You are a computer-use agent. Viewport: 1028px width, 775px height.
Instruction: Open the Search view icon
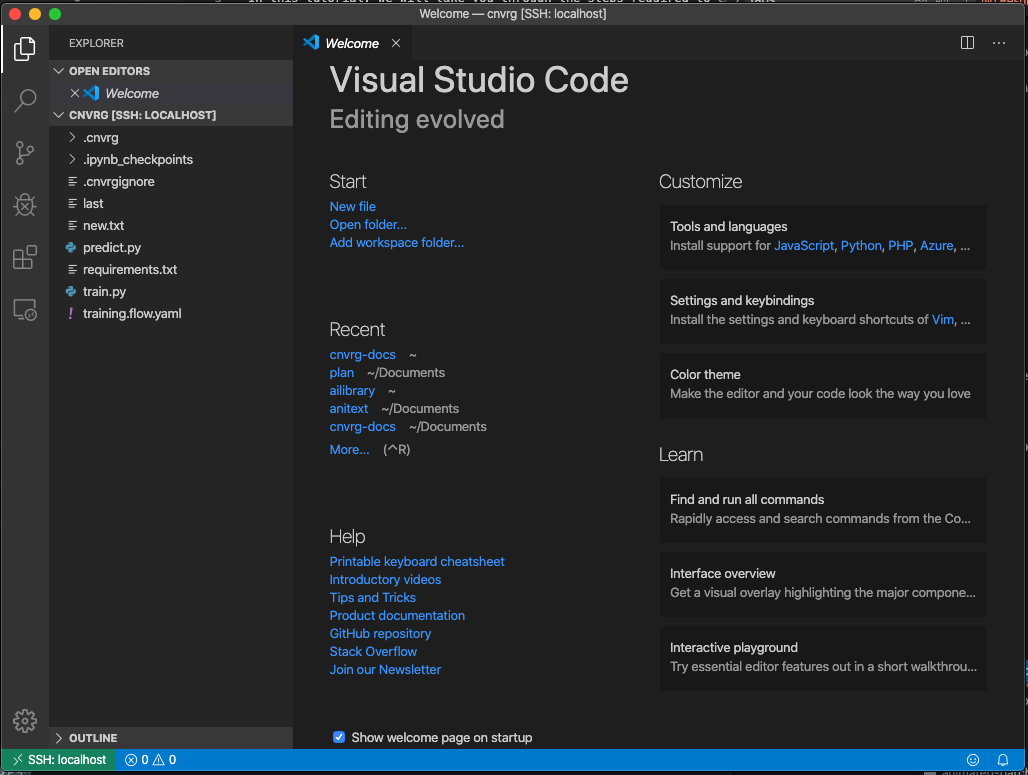[25, 100]
